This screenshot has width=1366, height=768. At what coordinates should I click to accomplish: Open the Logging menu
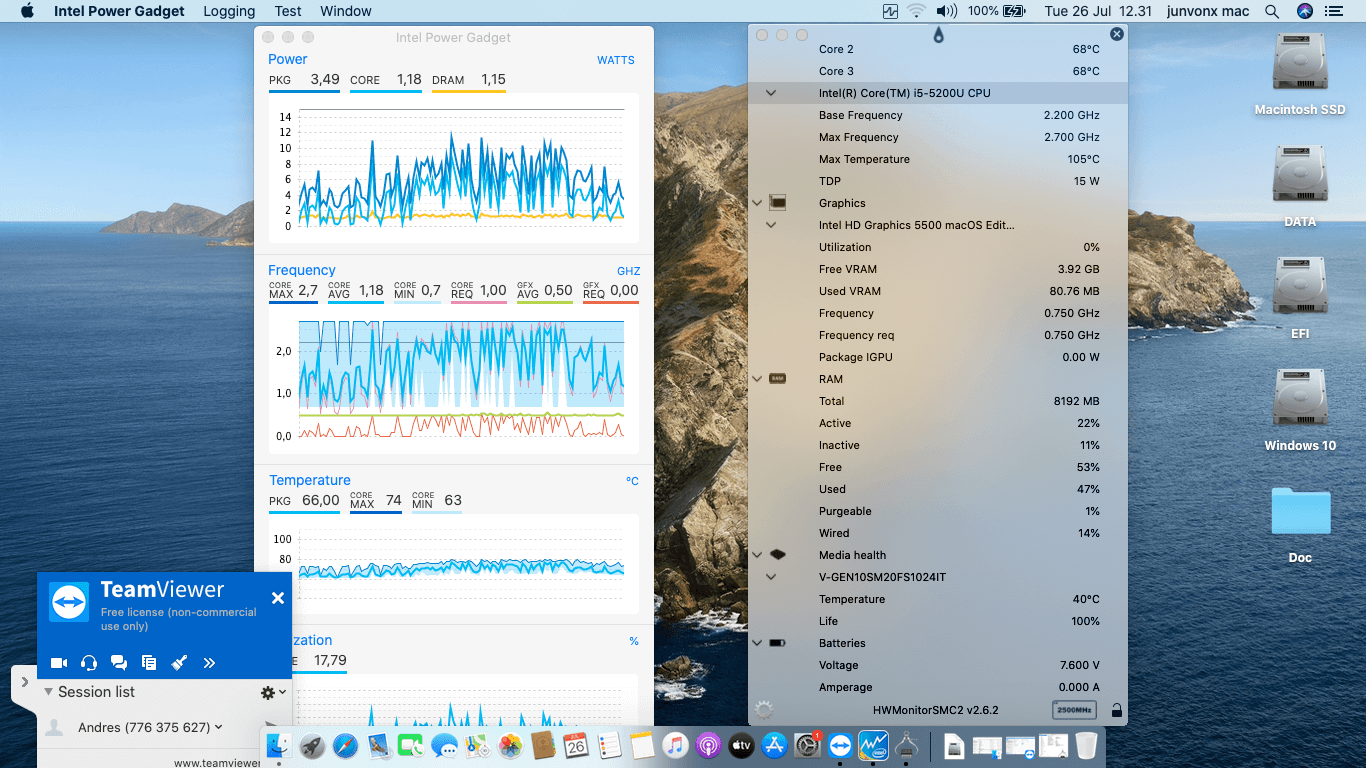click(228, 11)
